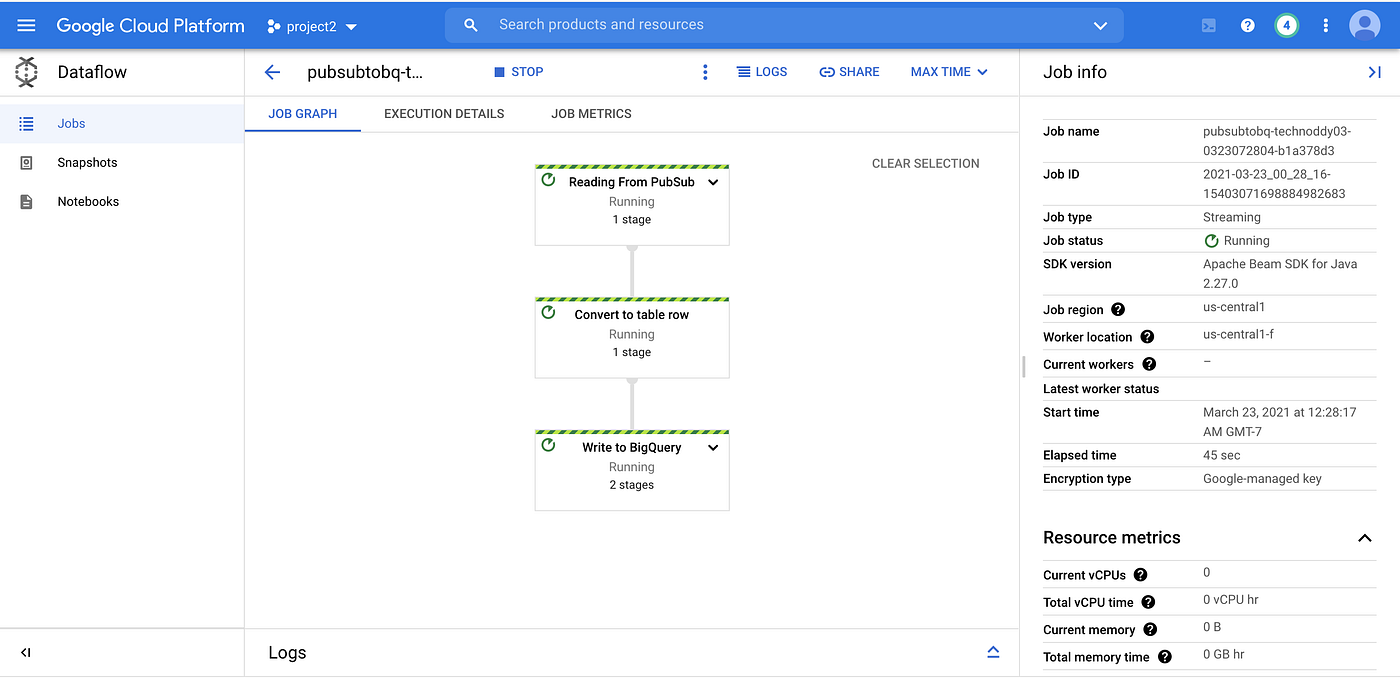Go back with the arrow icon
1400x678 pixels.
pos(272,72)
